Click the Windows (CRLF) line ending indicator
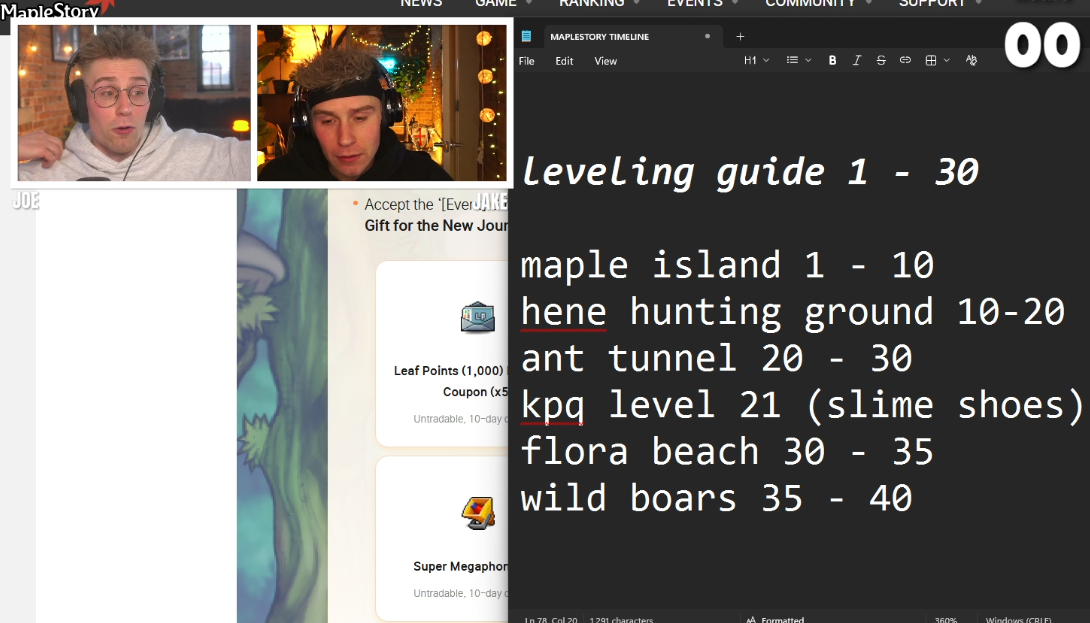 click(x=1018, y=619)
